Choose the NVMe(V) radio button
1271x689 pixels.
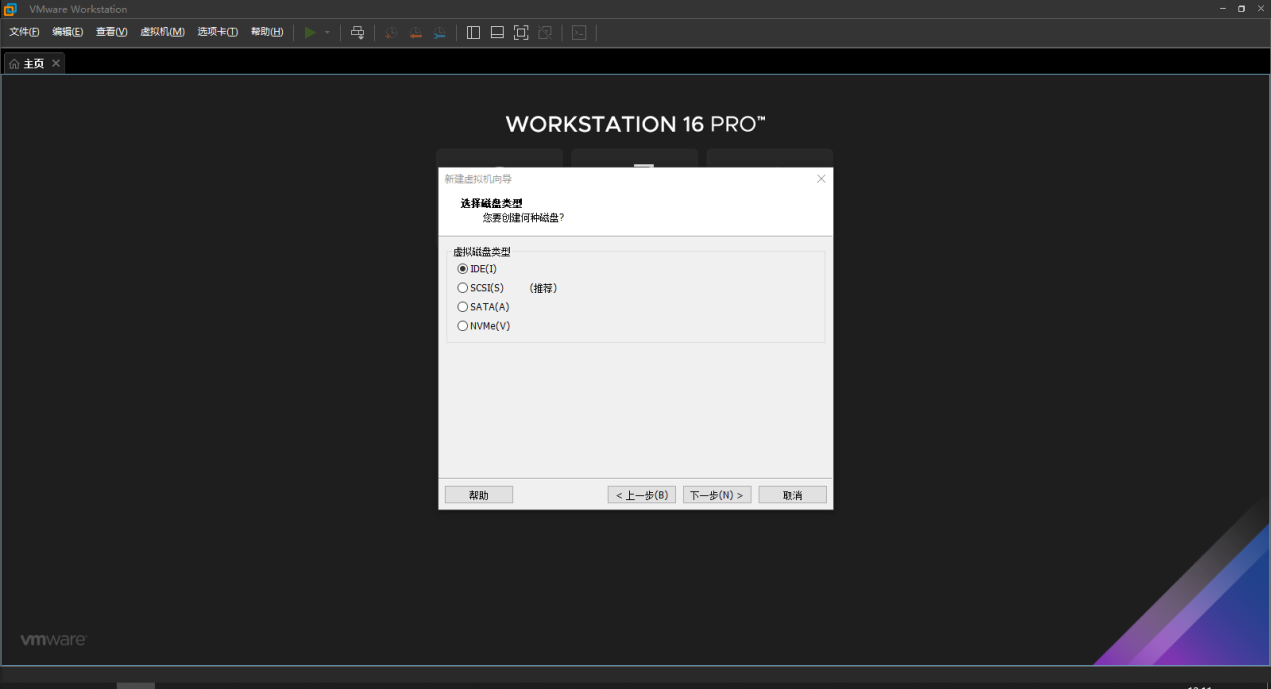(463, 326)
